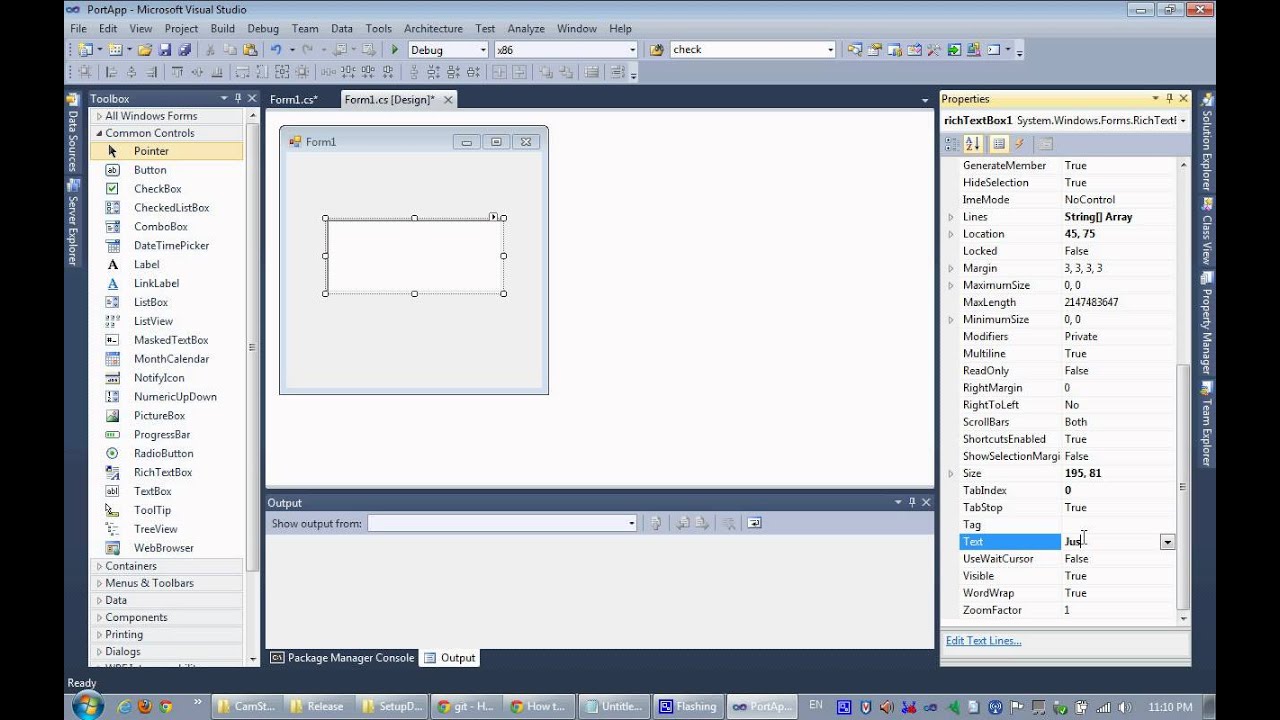Expand the Location property
This screenshot has height=720, width=1280.
[951, 234]
